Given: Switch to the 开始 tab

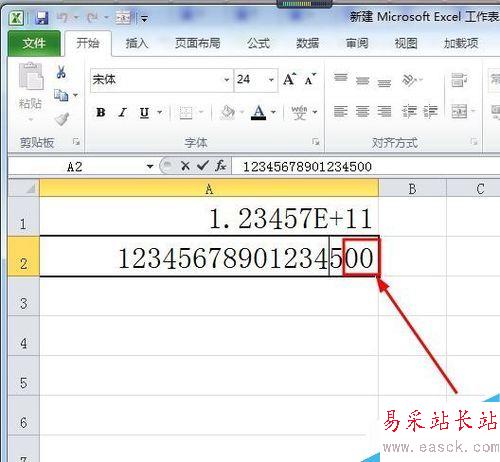Looking at the screenshot, I should (x=88, y=43).
